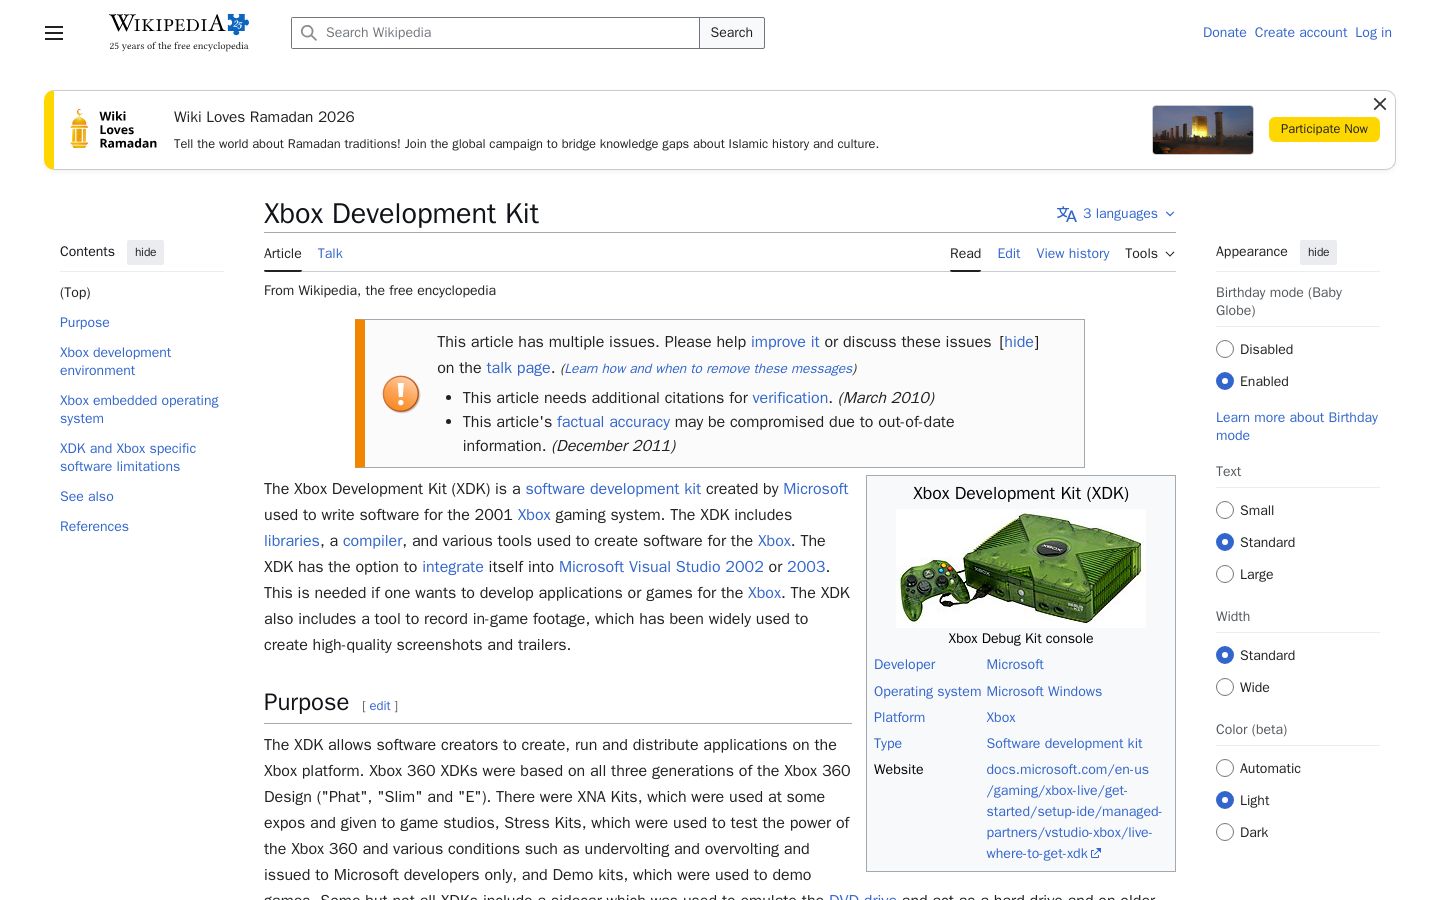Screen dimensions: 1440x900
Task: Jump to (Top) in contents
Action: pyautogui.click(x=75, y=293)
